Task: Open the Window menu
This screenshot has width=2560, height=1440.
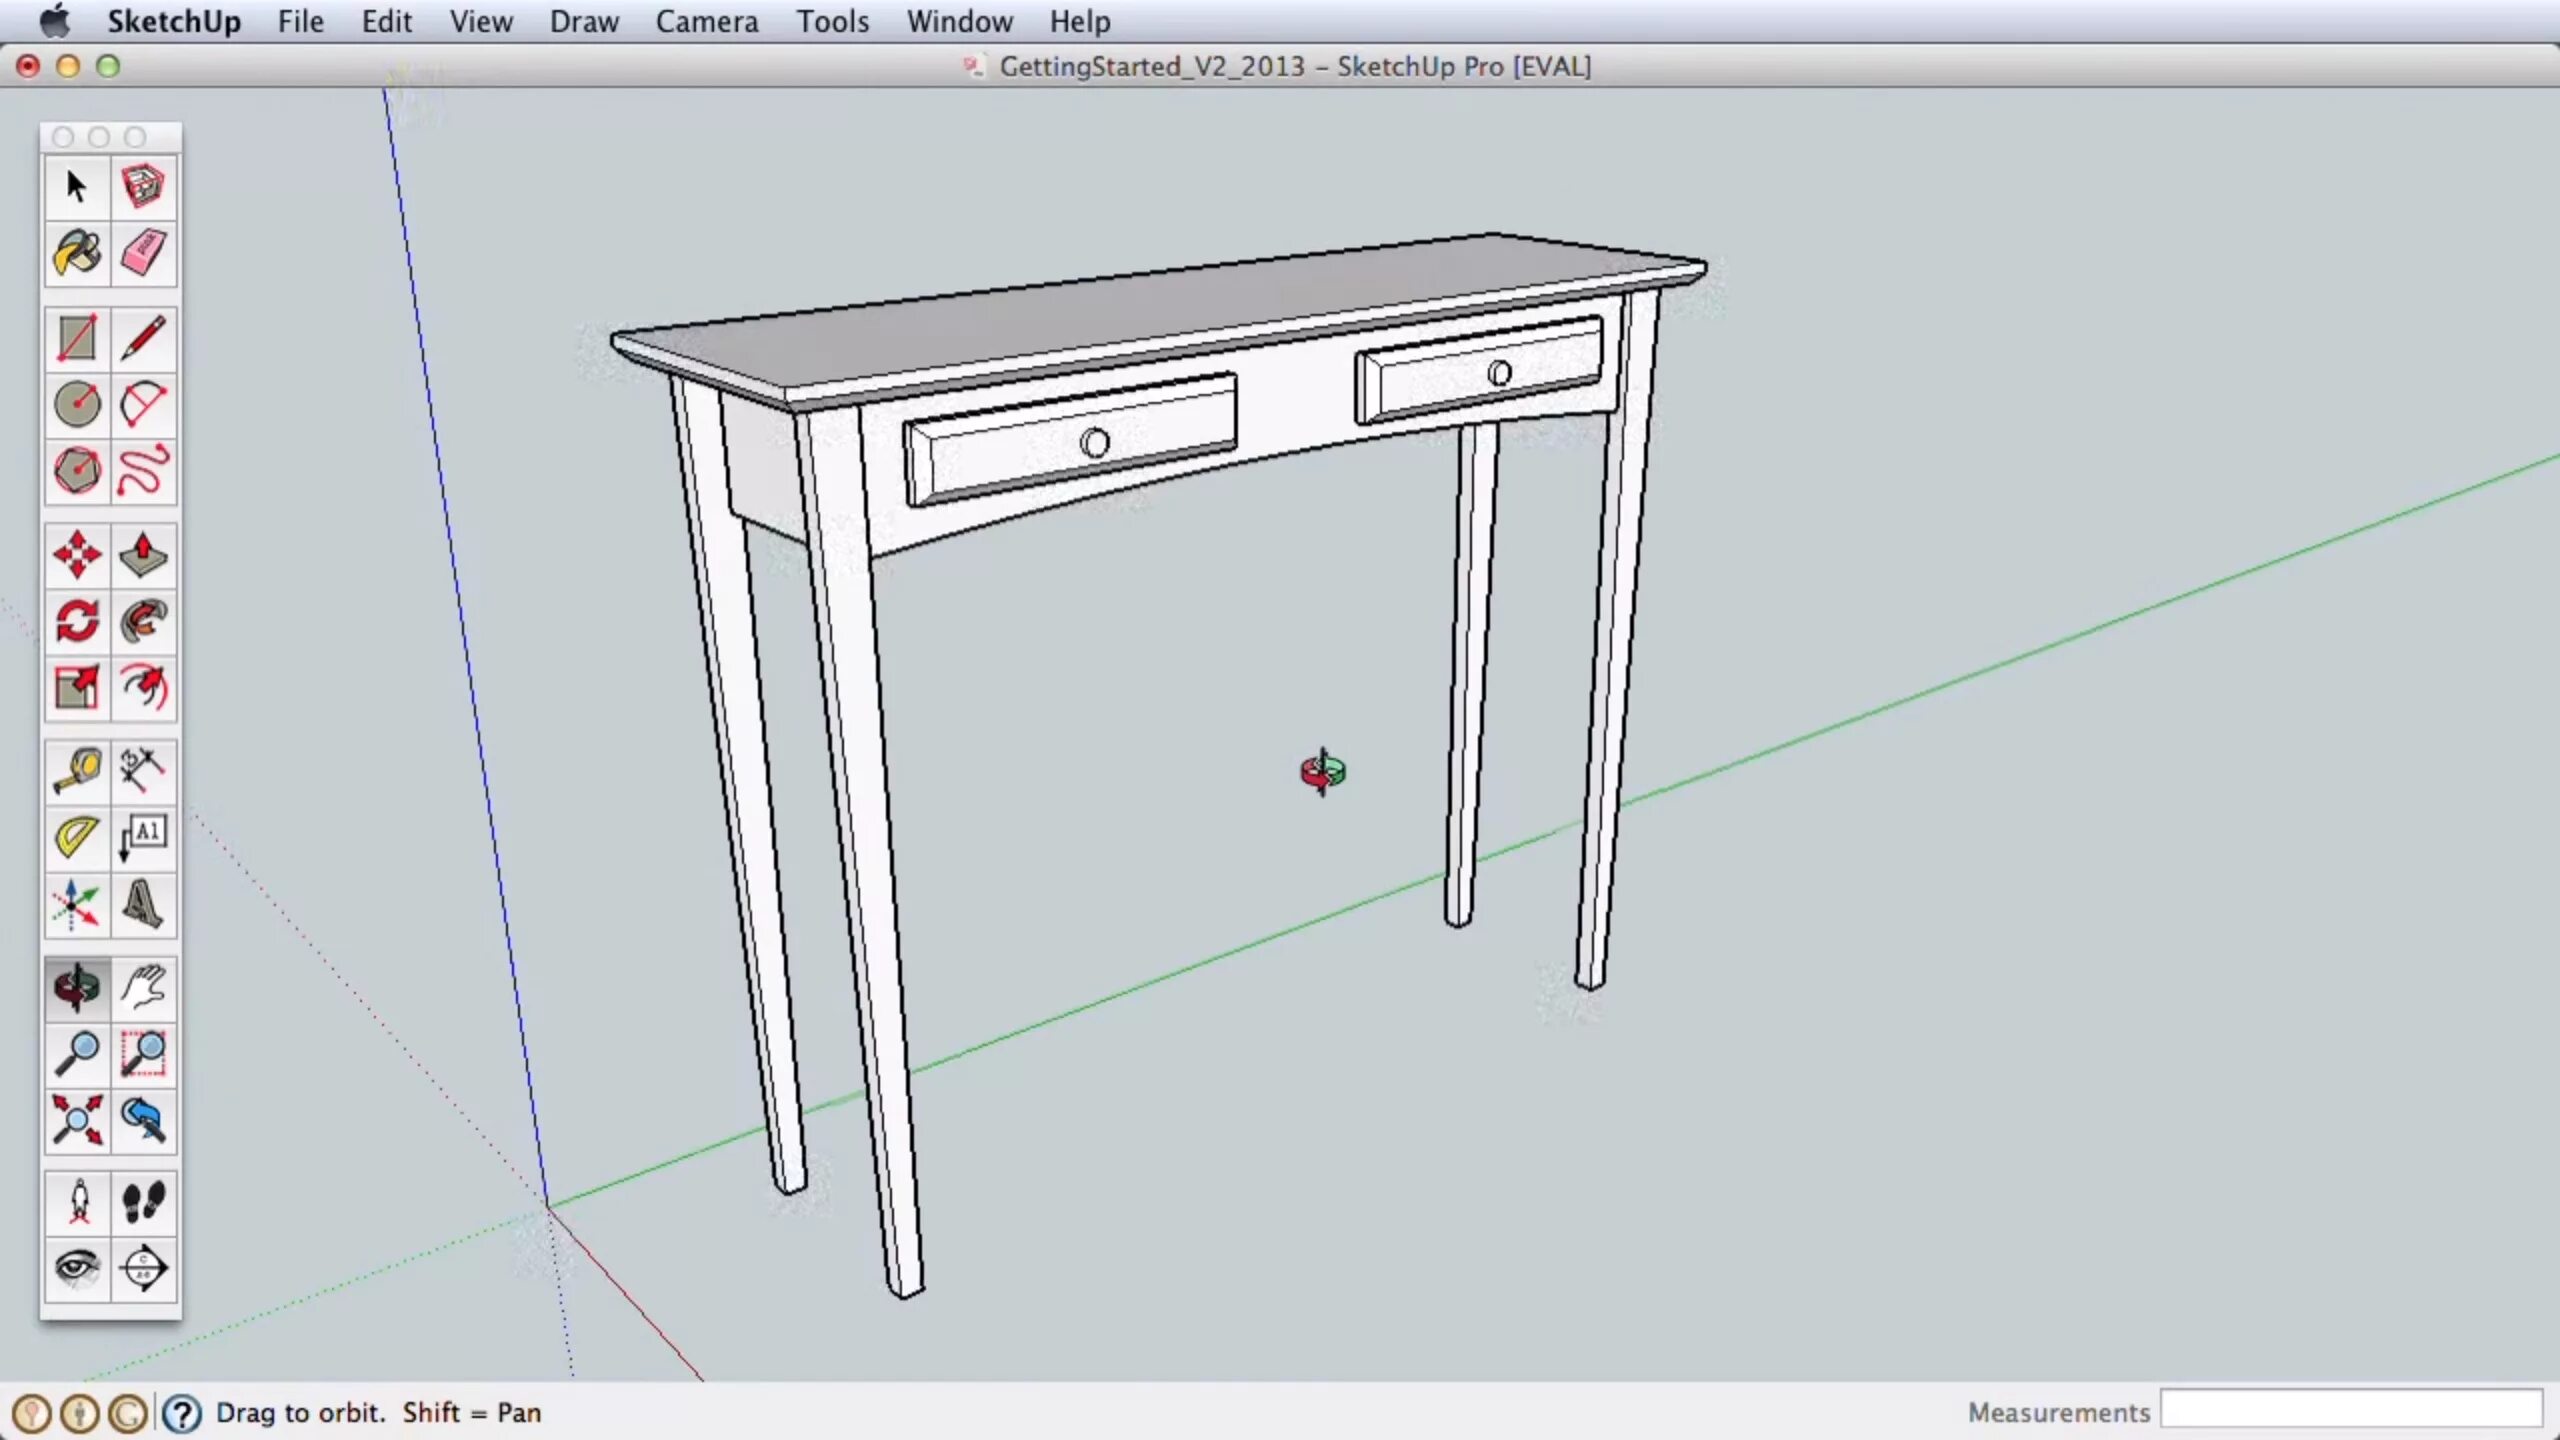Action: [959, 21]
